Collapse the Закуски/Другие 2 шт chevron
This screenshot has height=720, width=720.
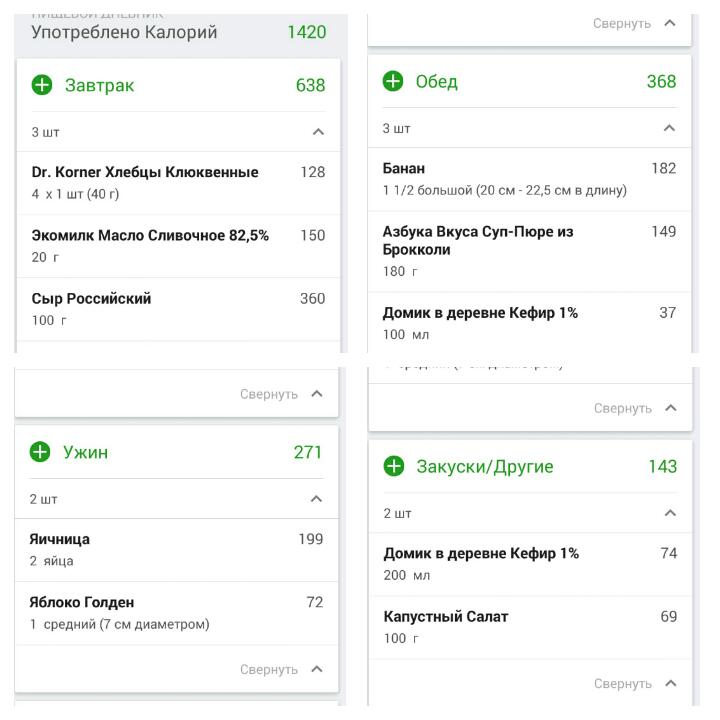670,513
